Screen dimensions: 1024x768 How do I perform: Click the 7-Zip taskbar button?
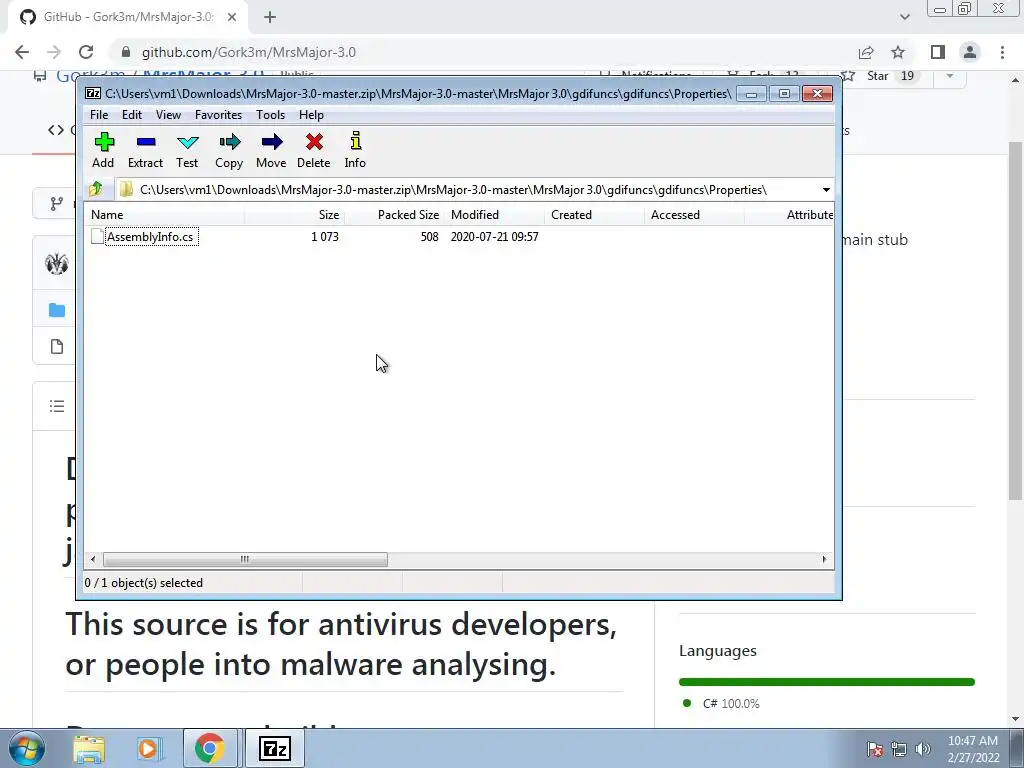tap(274, 749)
